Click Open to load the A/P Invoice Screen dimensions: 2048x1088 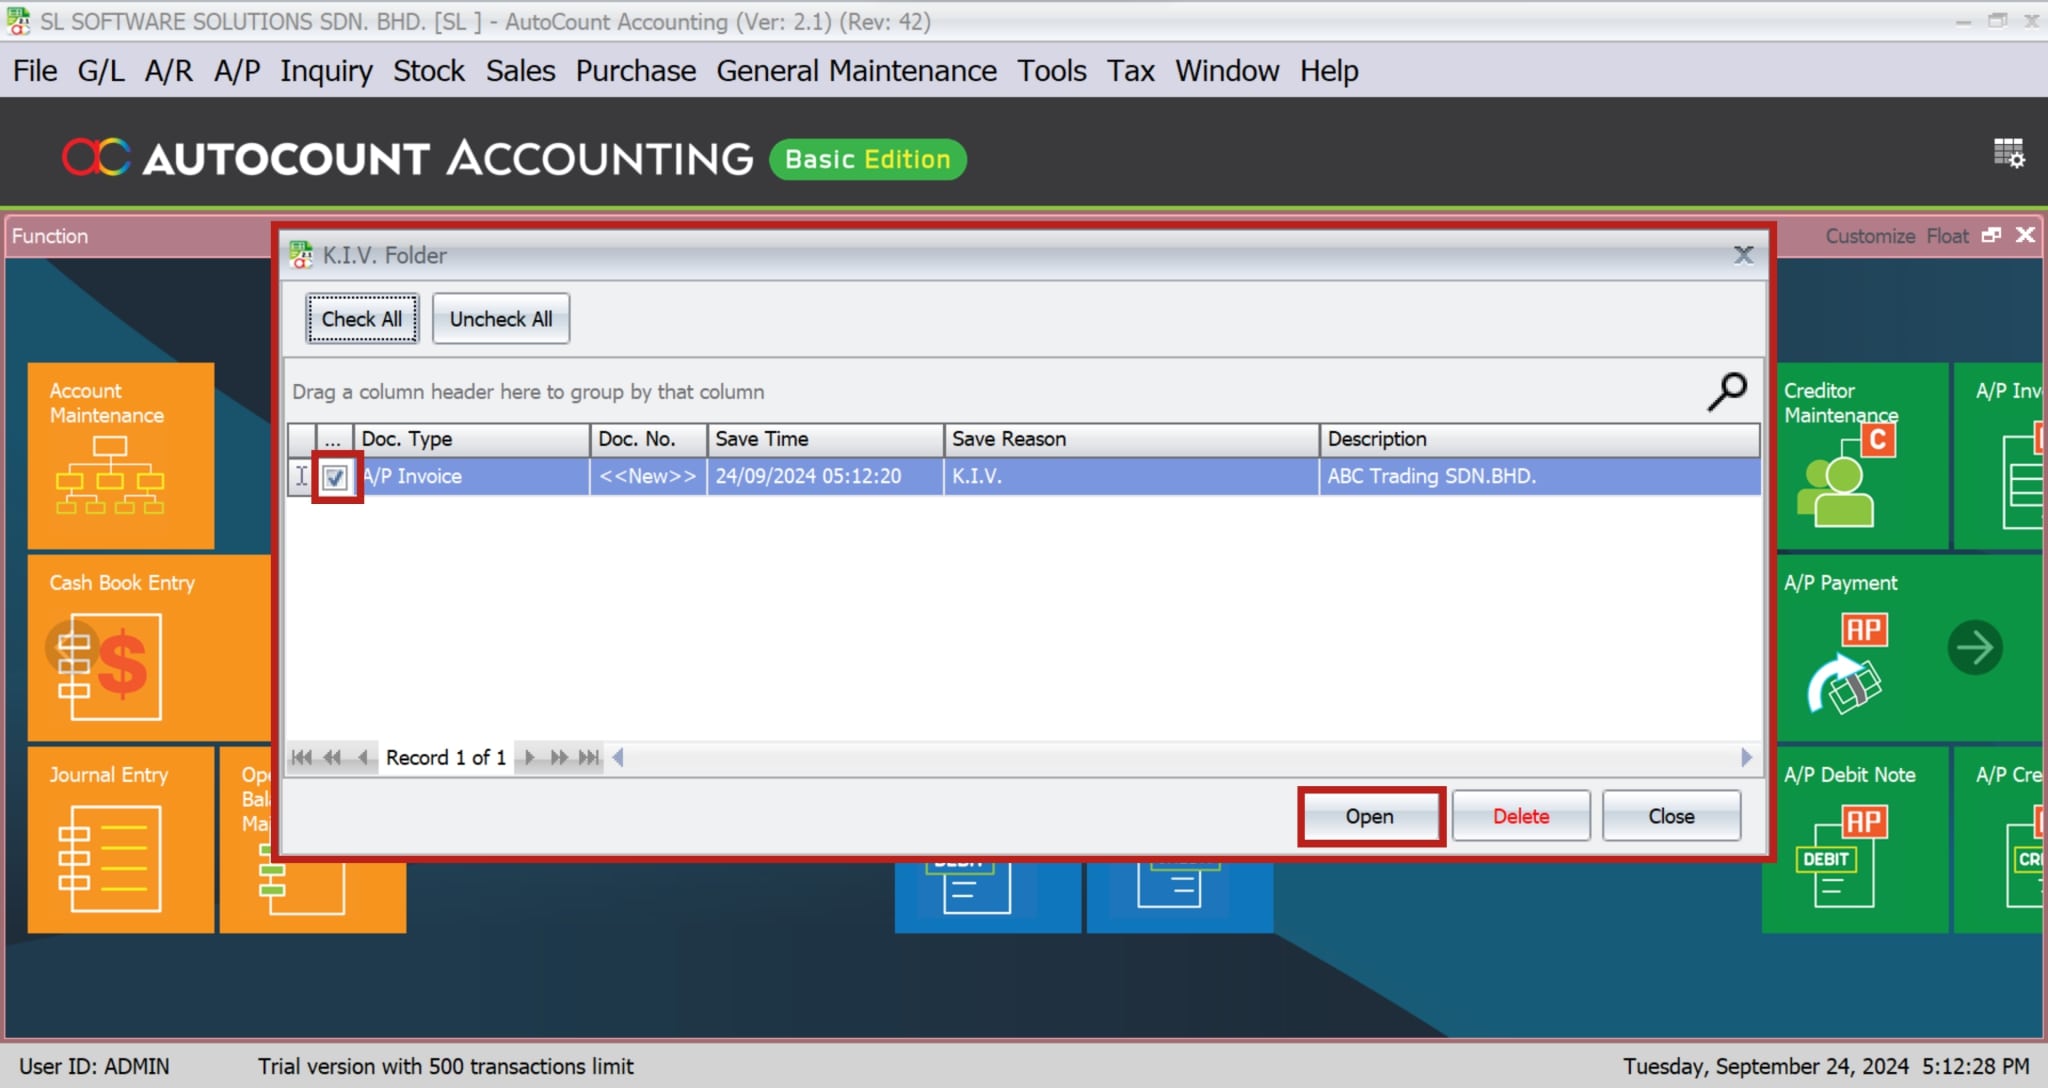pos(1369,816)
